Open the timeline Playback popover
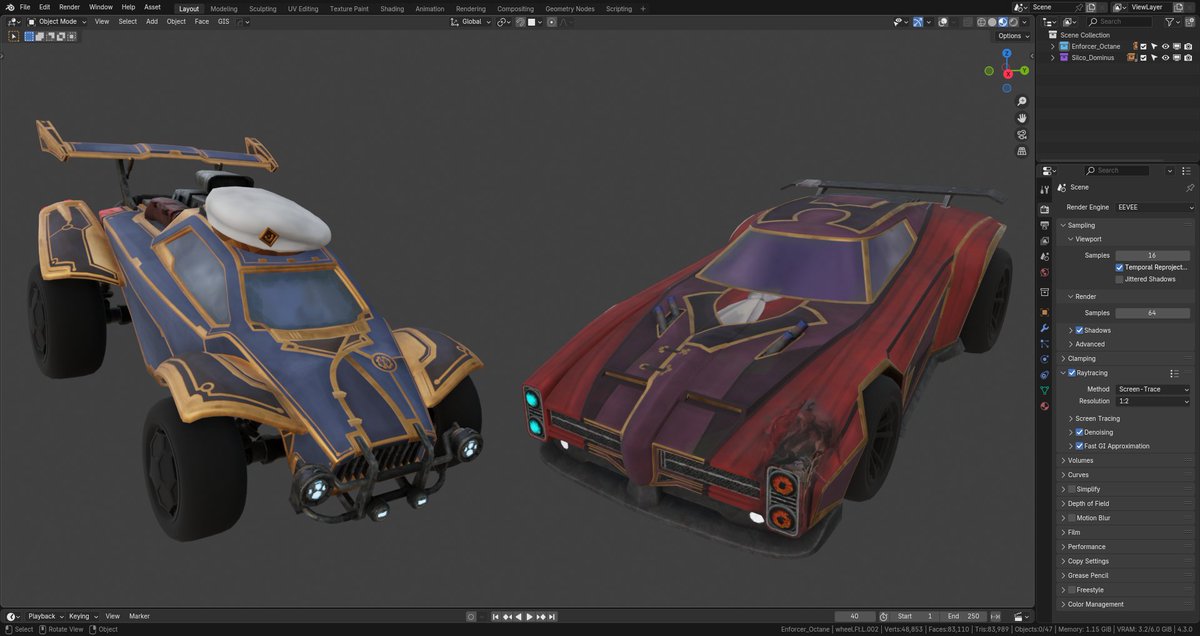Viewport: 1200px width, 636px height. click(x=45, y=616)
